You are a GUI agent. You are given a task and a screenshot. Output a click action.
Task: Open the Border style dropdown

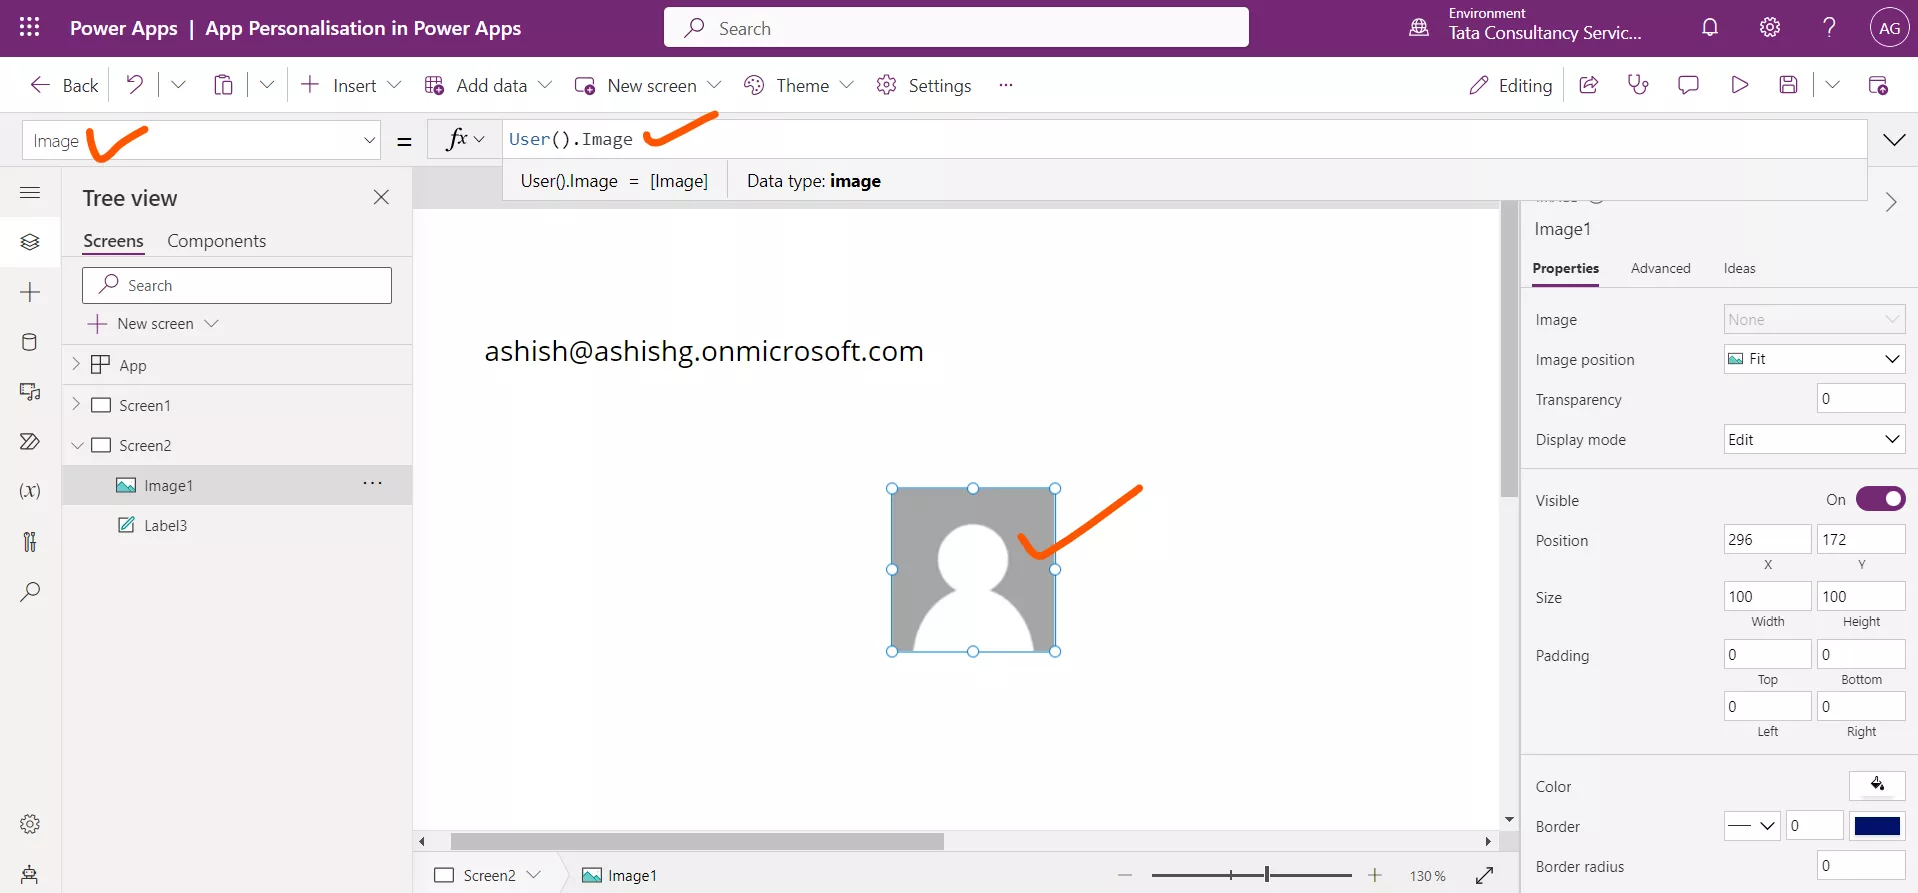pos(1752,826)
